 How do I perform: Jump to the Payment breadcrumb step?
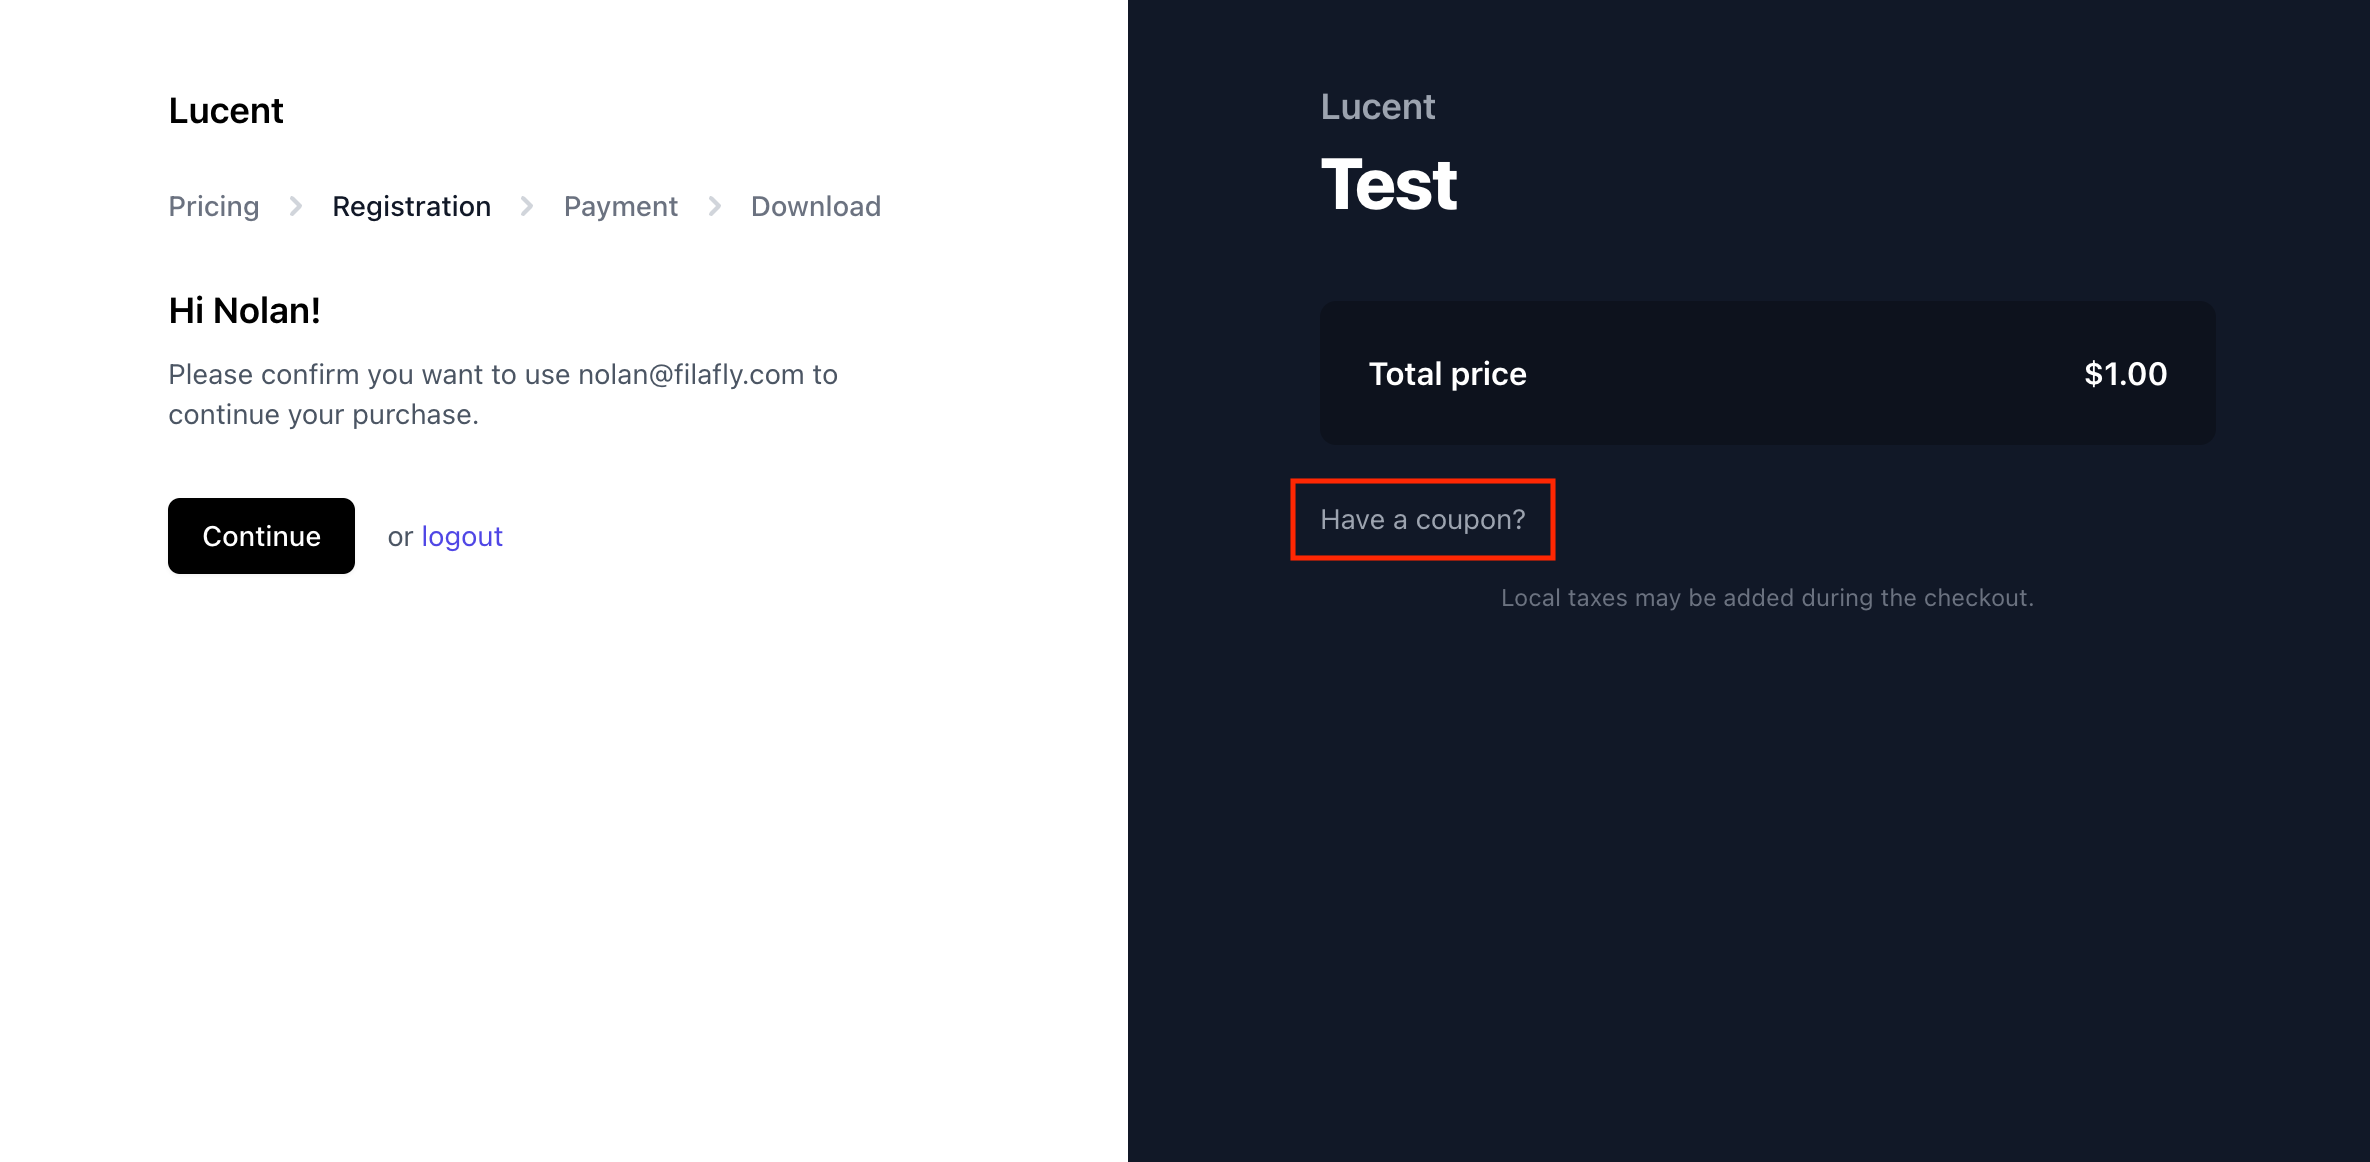[620, 206]
